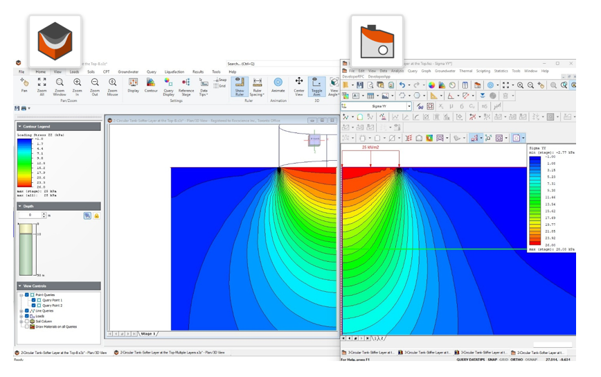Check the Soil Column checkbox
This screenshot has height=377, width=601.
tap(27, 321)
